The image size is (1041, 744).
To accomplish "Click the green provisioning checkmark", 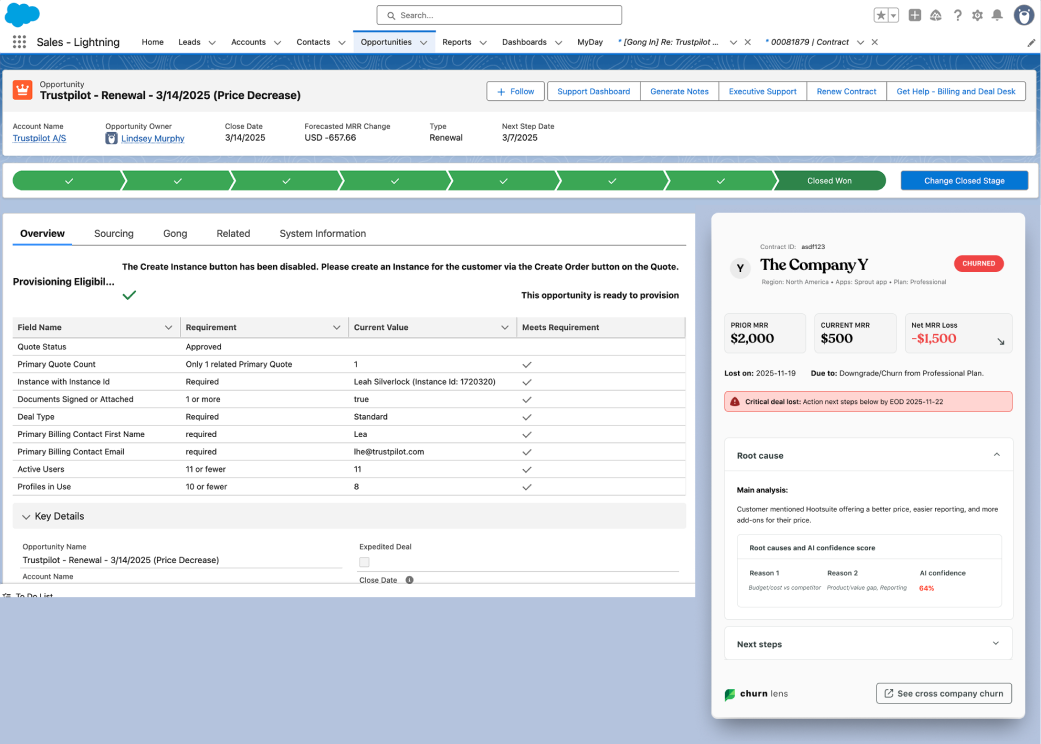I will pyautogui.click(x=129, y=295).
